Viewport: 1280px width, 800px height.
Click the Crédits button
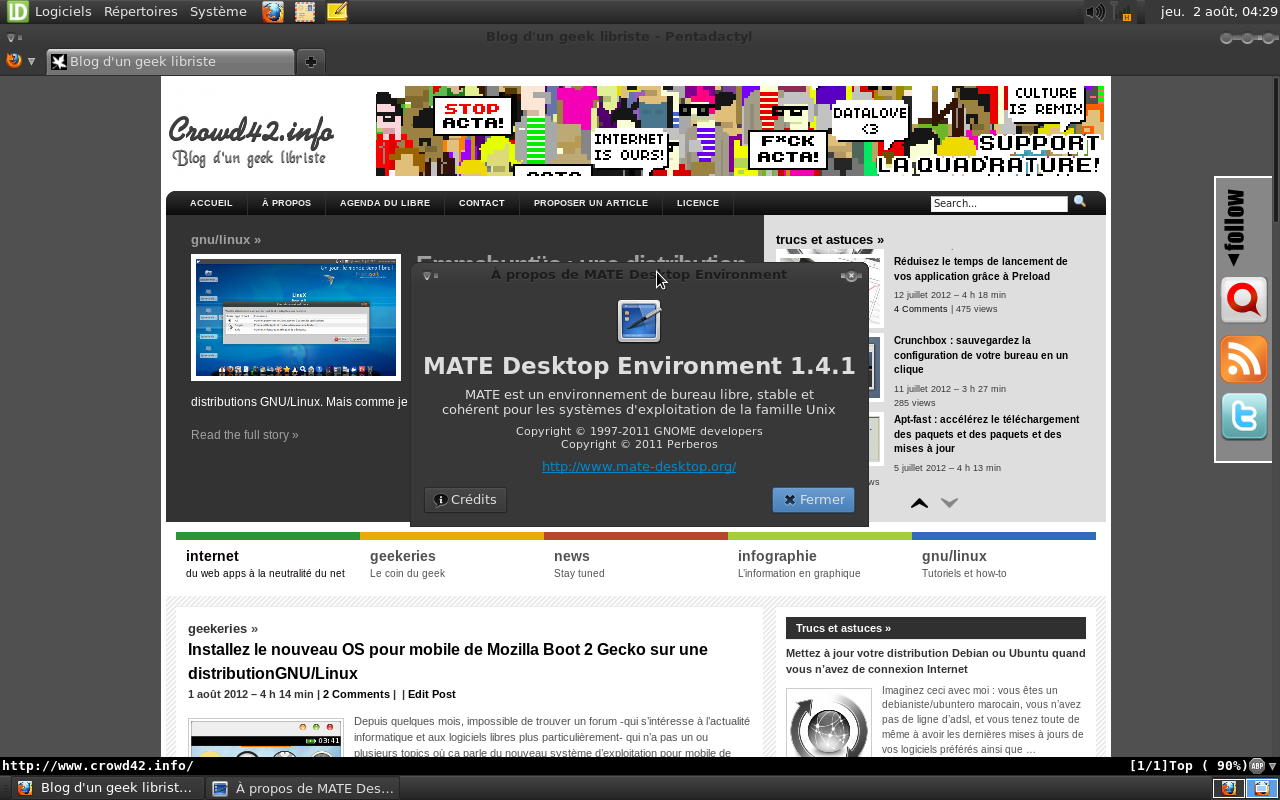(465, 500)
